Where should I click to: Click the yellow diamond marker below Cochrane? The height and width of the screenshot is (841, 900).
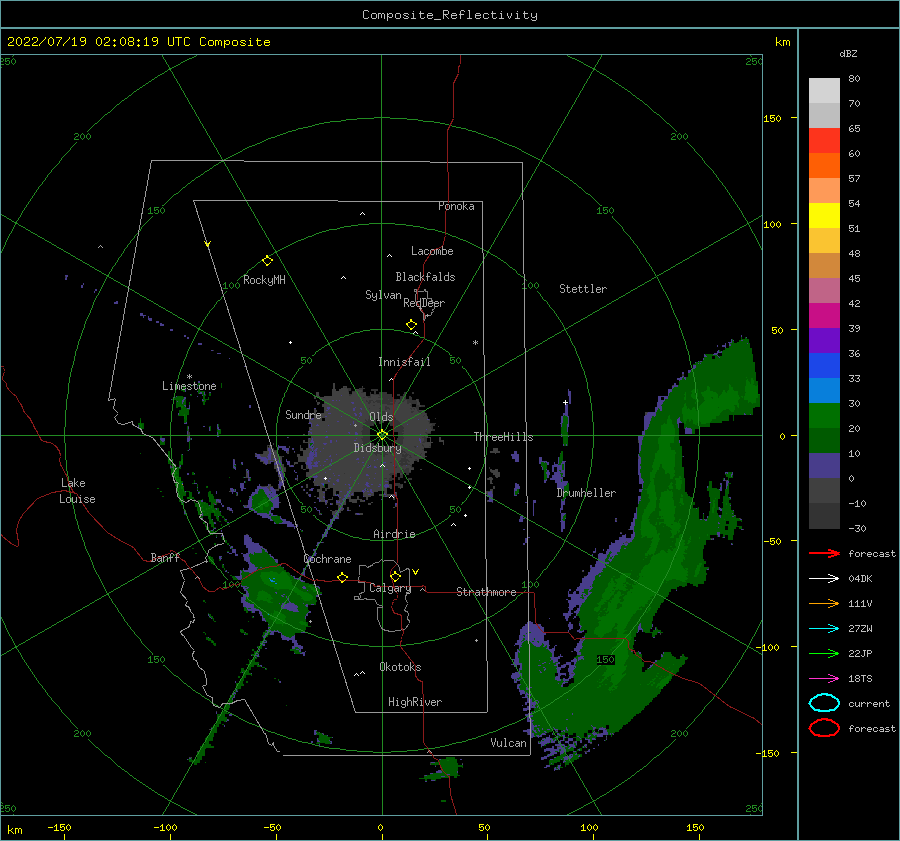343,578
